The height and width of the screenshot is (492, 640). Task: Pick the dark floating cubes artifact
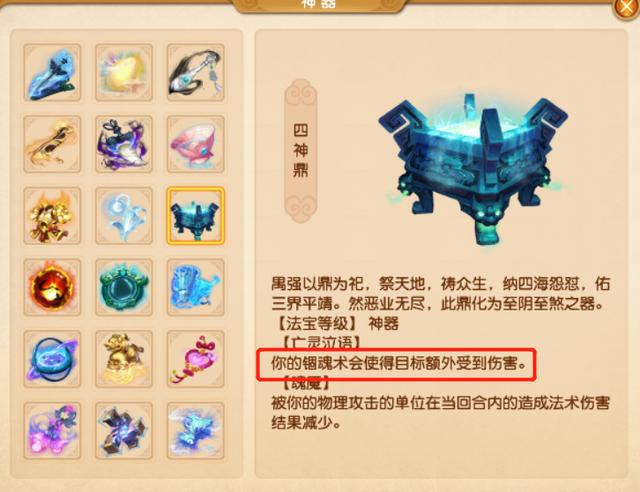tap(124, 430)
